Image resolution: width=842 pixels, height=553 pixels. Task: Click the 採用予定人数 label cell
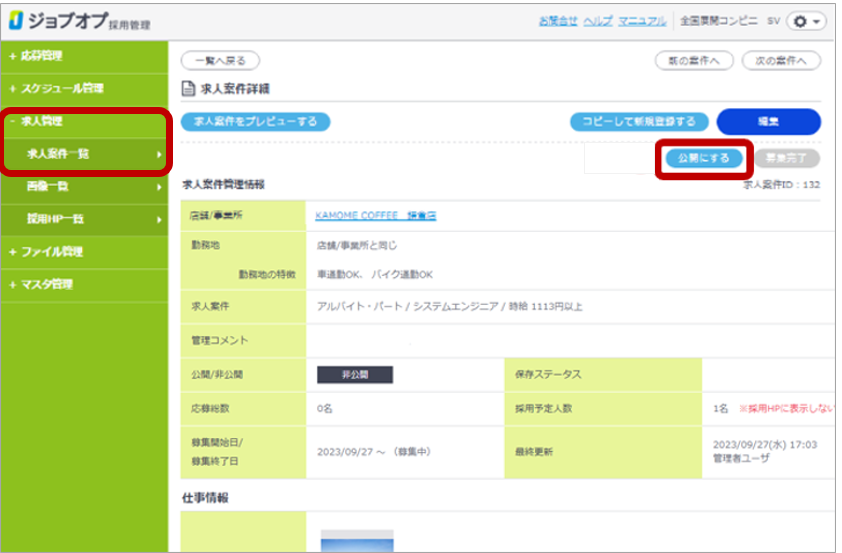[603, 409]
